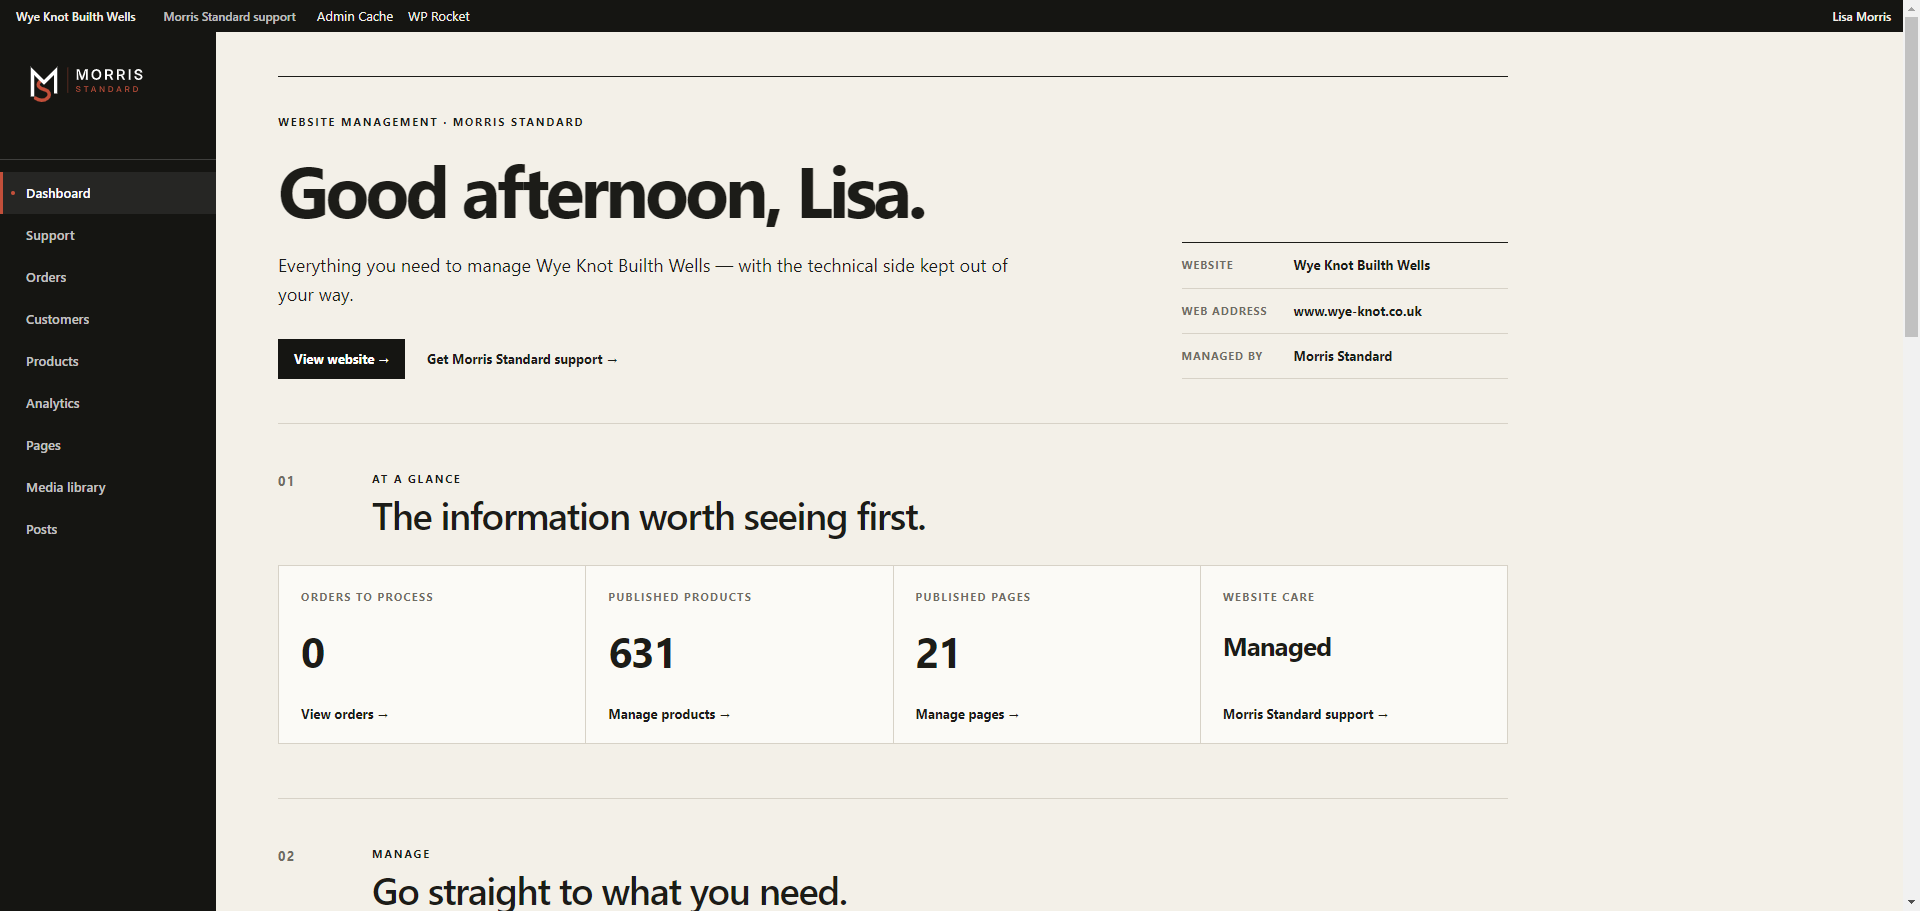Open the Manage products link
The image size is (1920, 911).
click(669, 714)
